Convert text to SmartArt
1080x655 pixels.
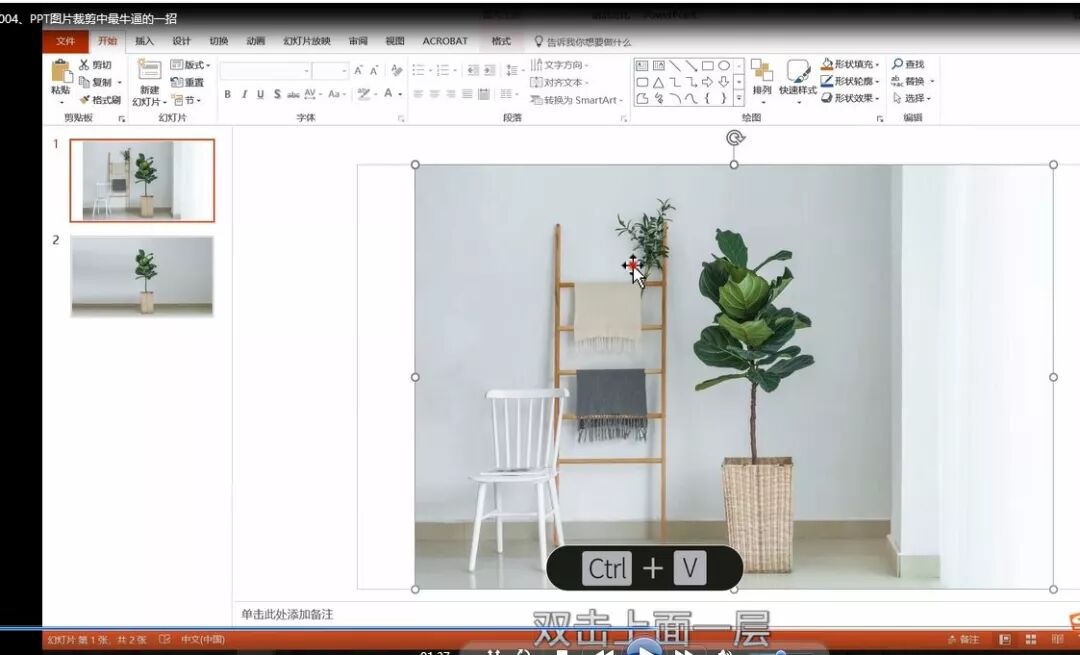576,100
